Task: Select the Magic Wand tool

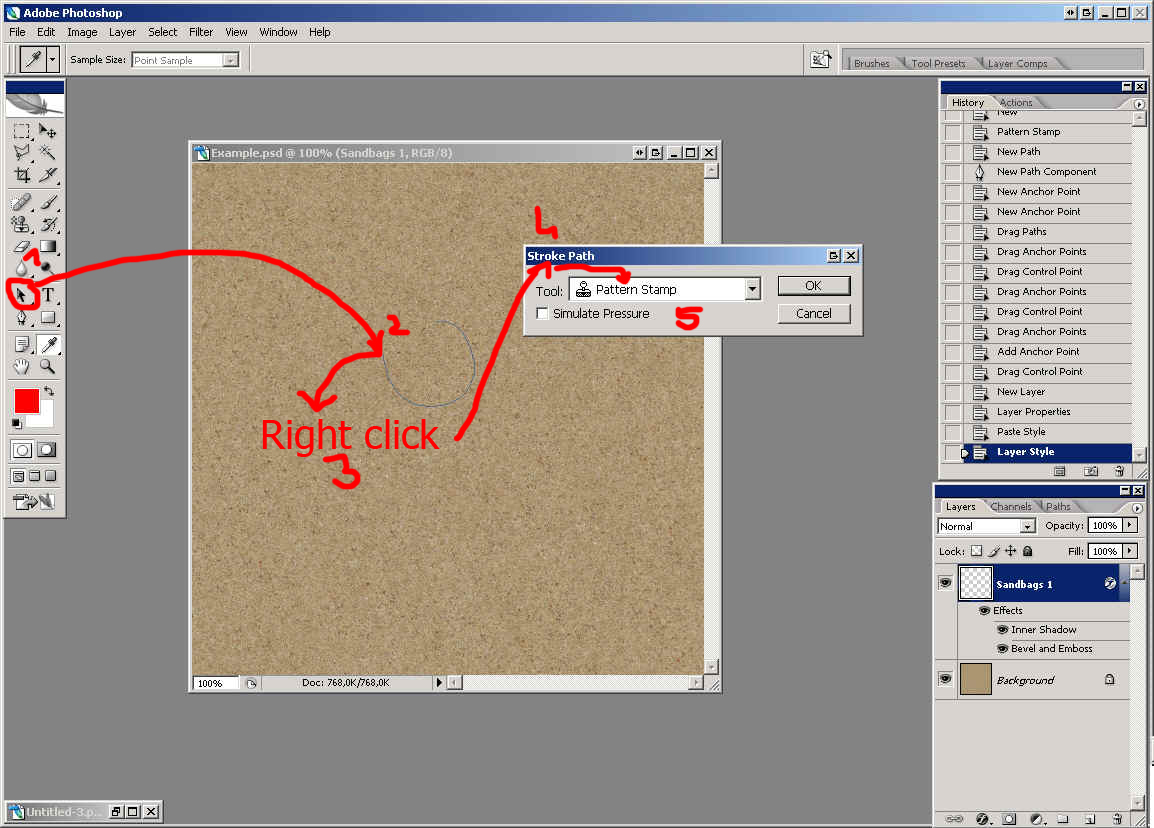Action: coord(48,153)
